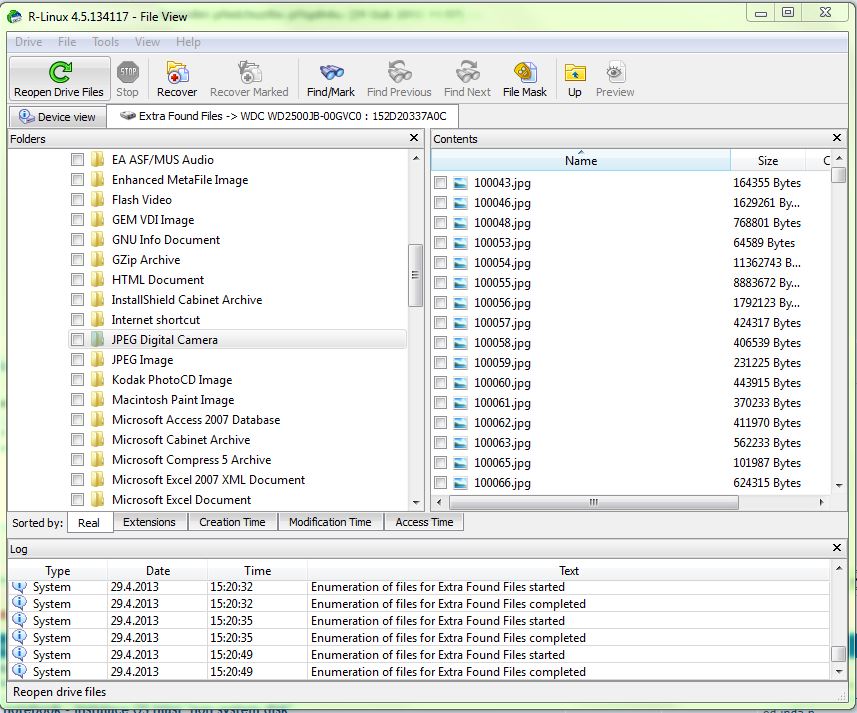Click the Log panel scrollbar thumb
The height and width of the screenshot is (713, 857).
pyautogui.click(x=838, y=653)
